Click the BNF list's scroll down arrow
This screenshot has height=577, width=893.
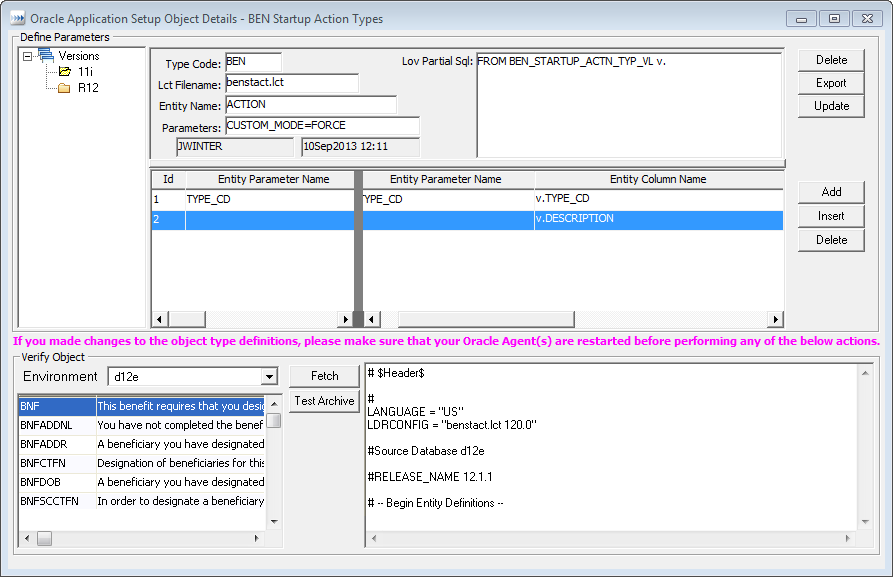pos(274,522)
